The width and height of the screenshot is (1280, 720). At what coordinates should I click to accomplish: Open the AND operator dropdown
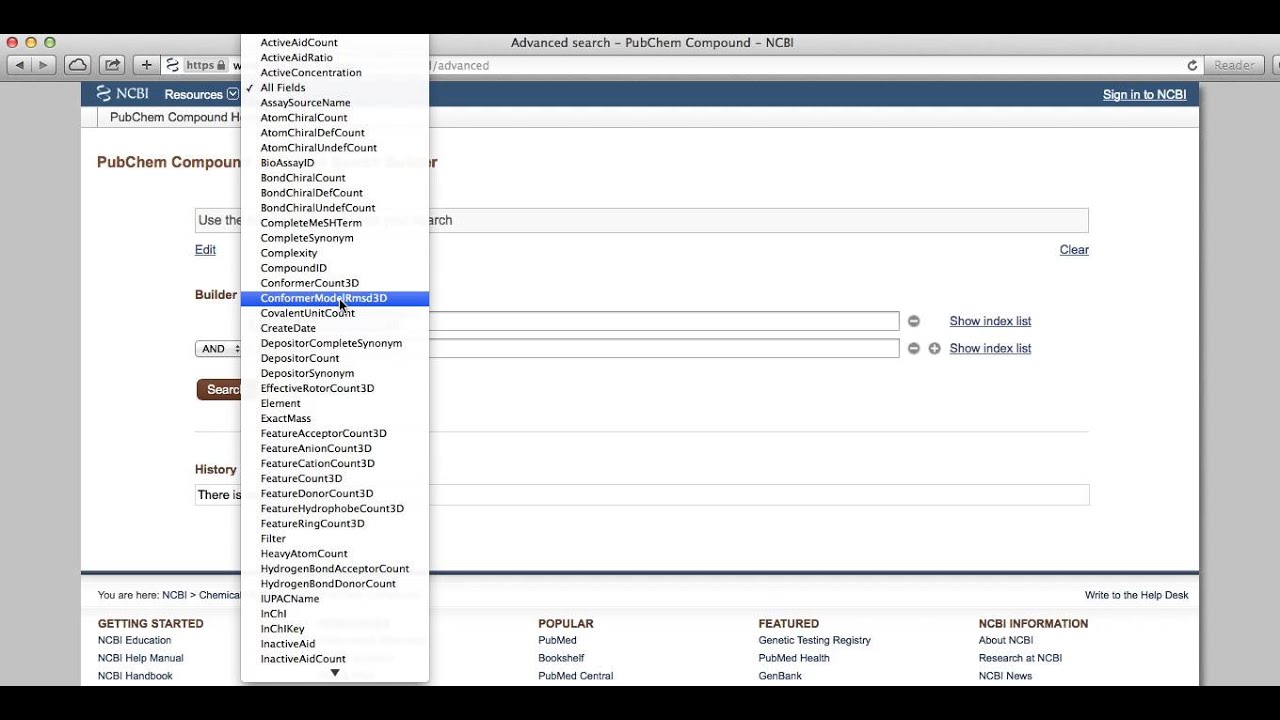point(217,349)
